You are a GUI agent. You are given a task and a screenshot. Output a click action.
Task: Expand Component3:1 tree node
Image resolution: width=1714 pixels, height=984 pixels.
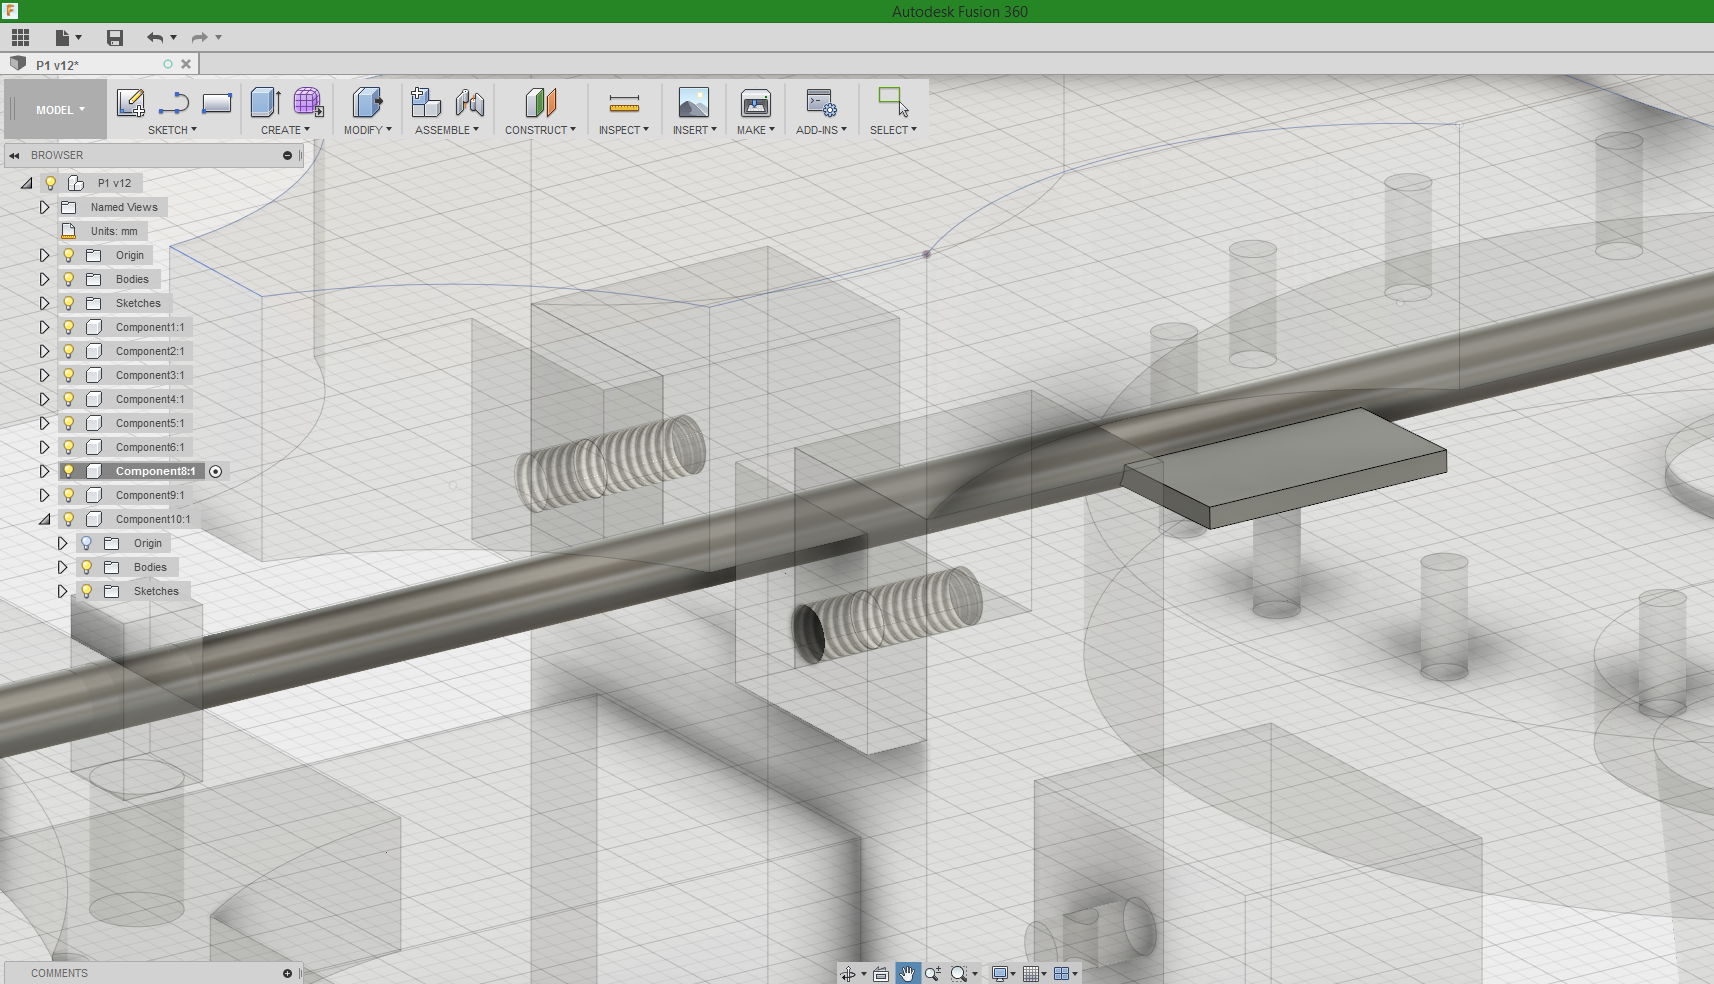tap(44, 375)
